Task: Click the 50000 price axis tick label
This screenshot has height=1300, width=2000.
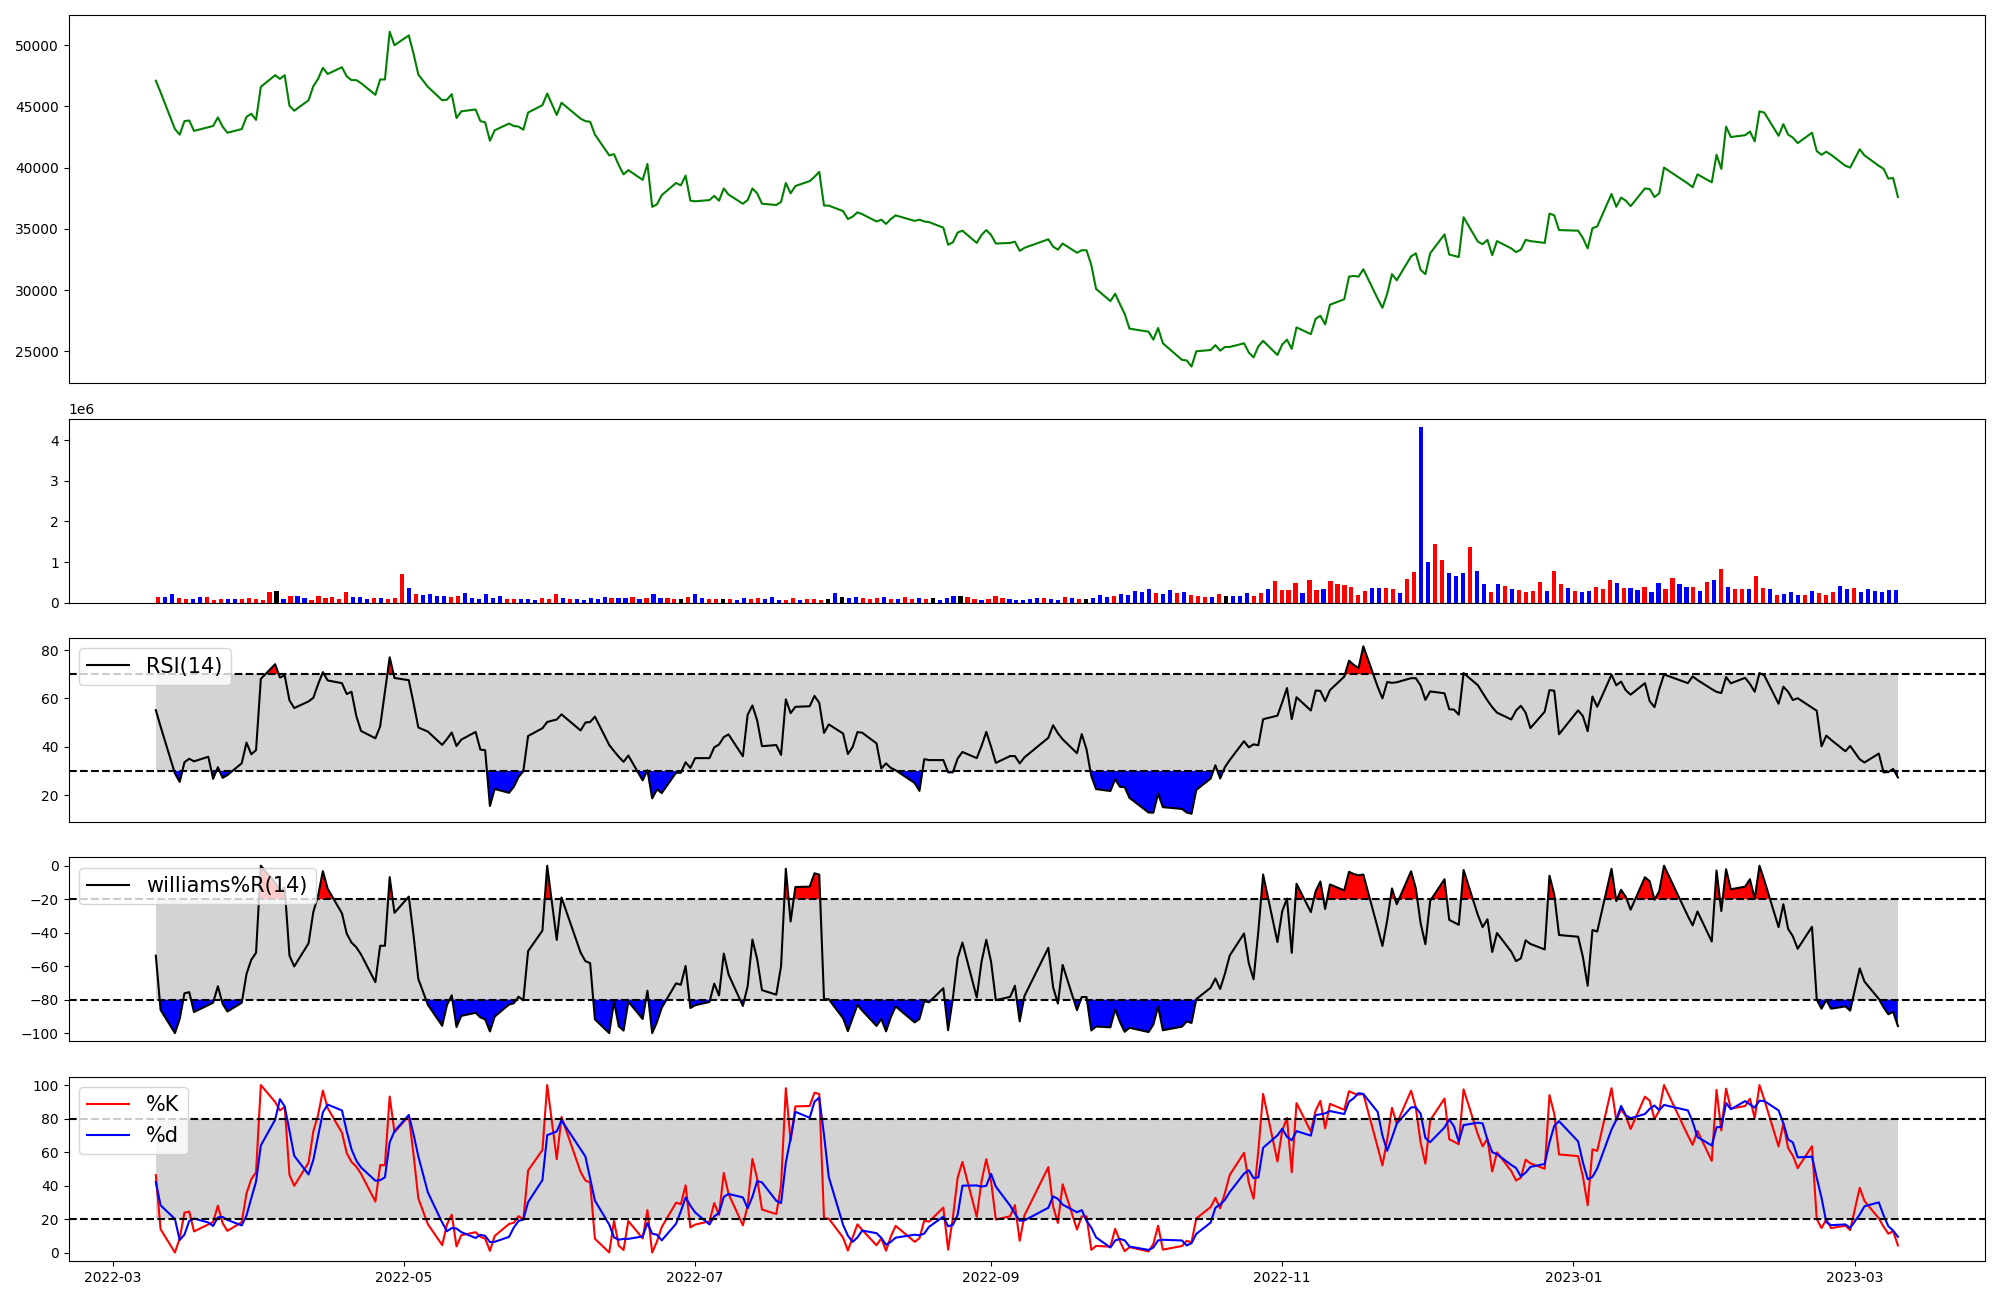Action: [37, 46]
